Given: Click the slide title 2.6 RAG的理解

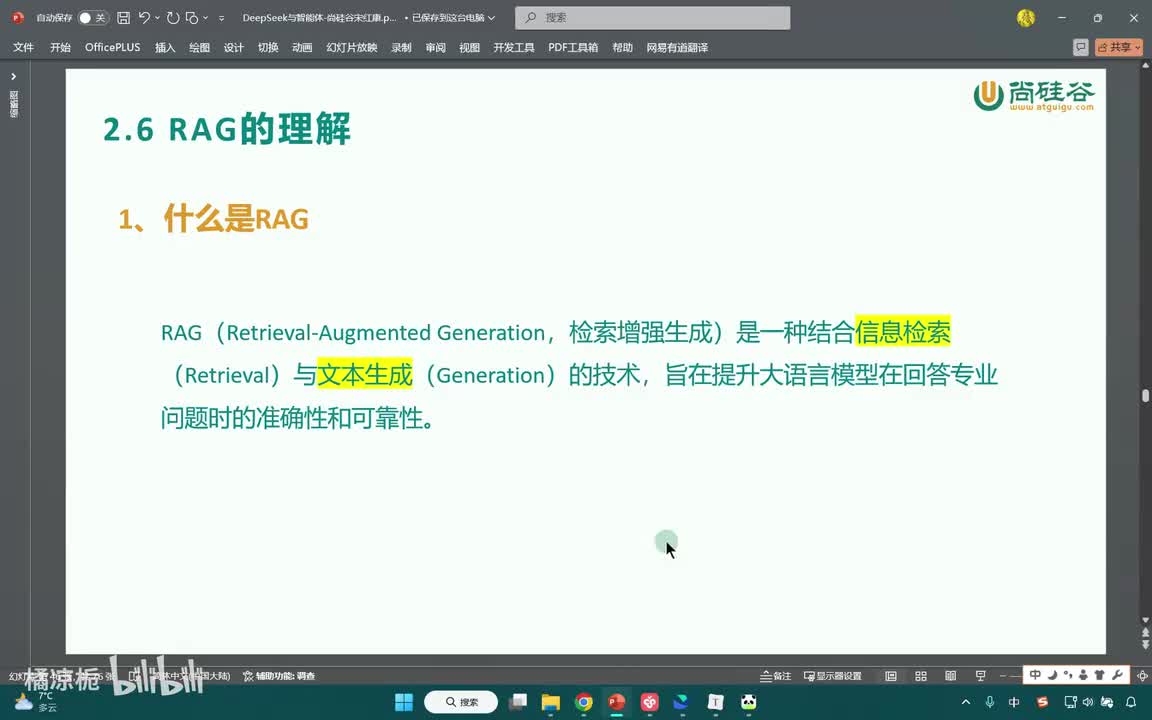Looking at the screenshot, I should click(x=227, y=129).
